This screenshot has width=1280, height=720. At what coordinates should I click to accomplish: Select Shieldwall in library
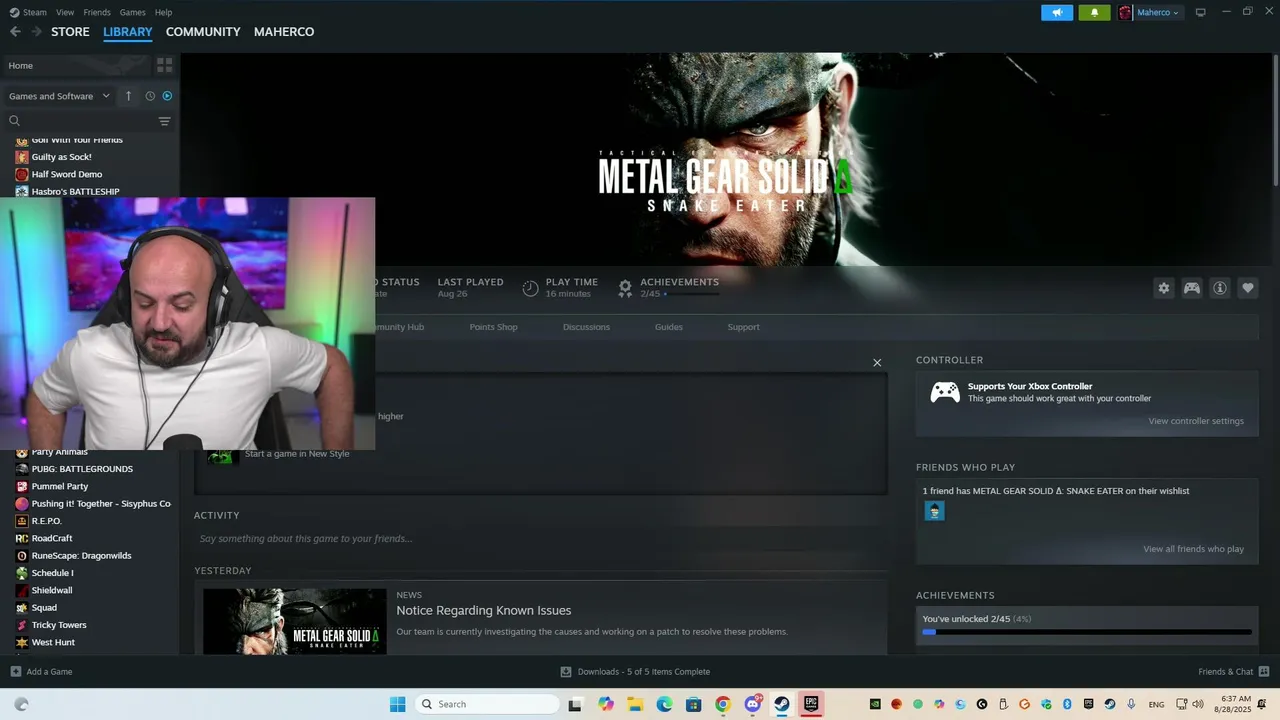(52, 590)
